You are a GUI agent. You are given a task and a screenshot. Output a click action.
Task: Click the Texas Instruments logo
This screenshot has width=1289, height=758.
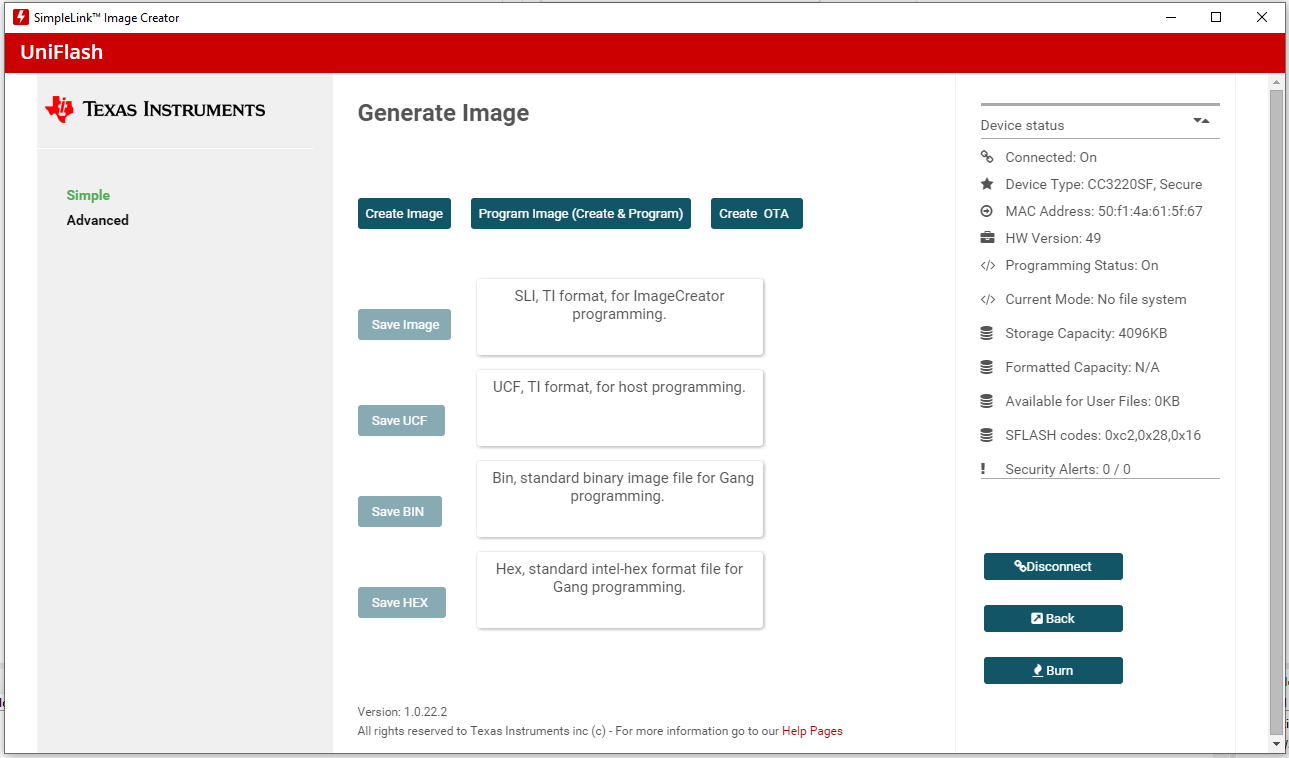155,109
